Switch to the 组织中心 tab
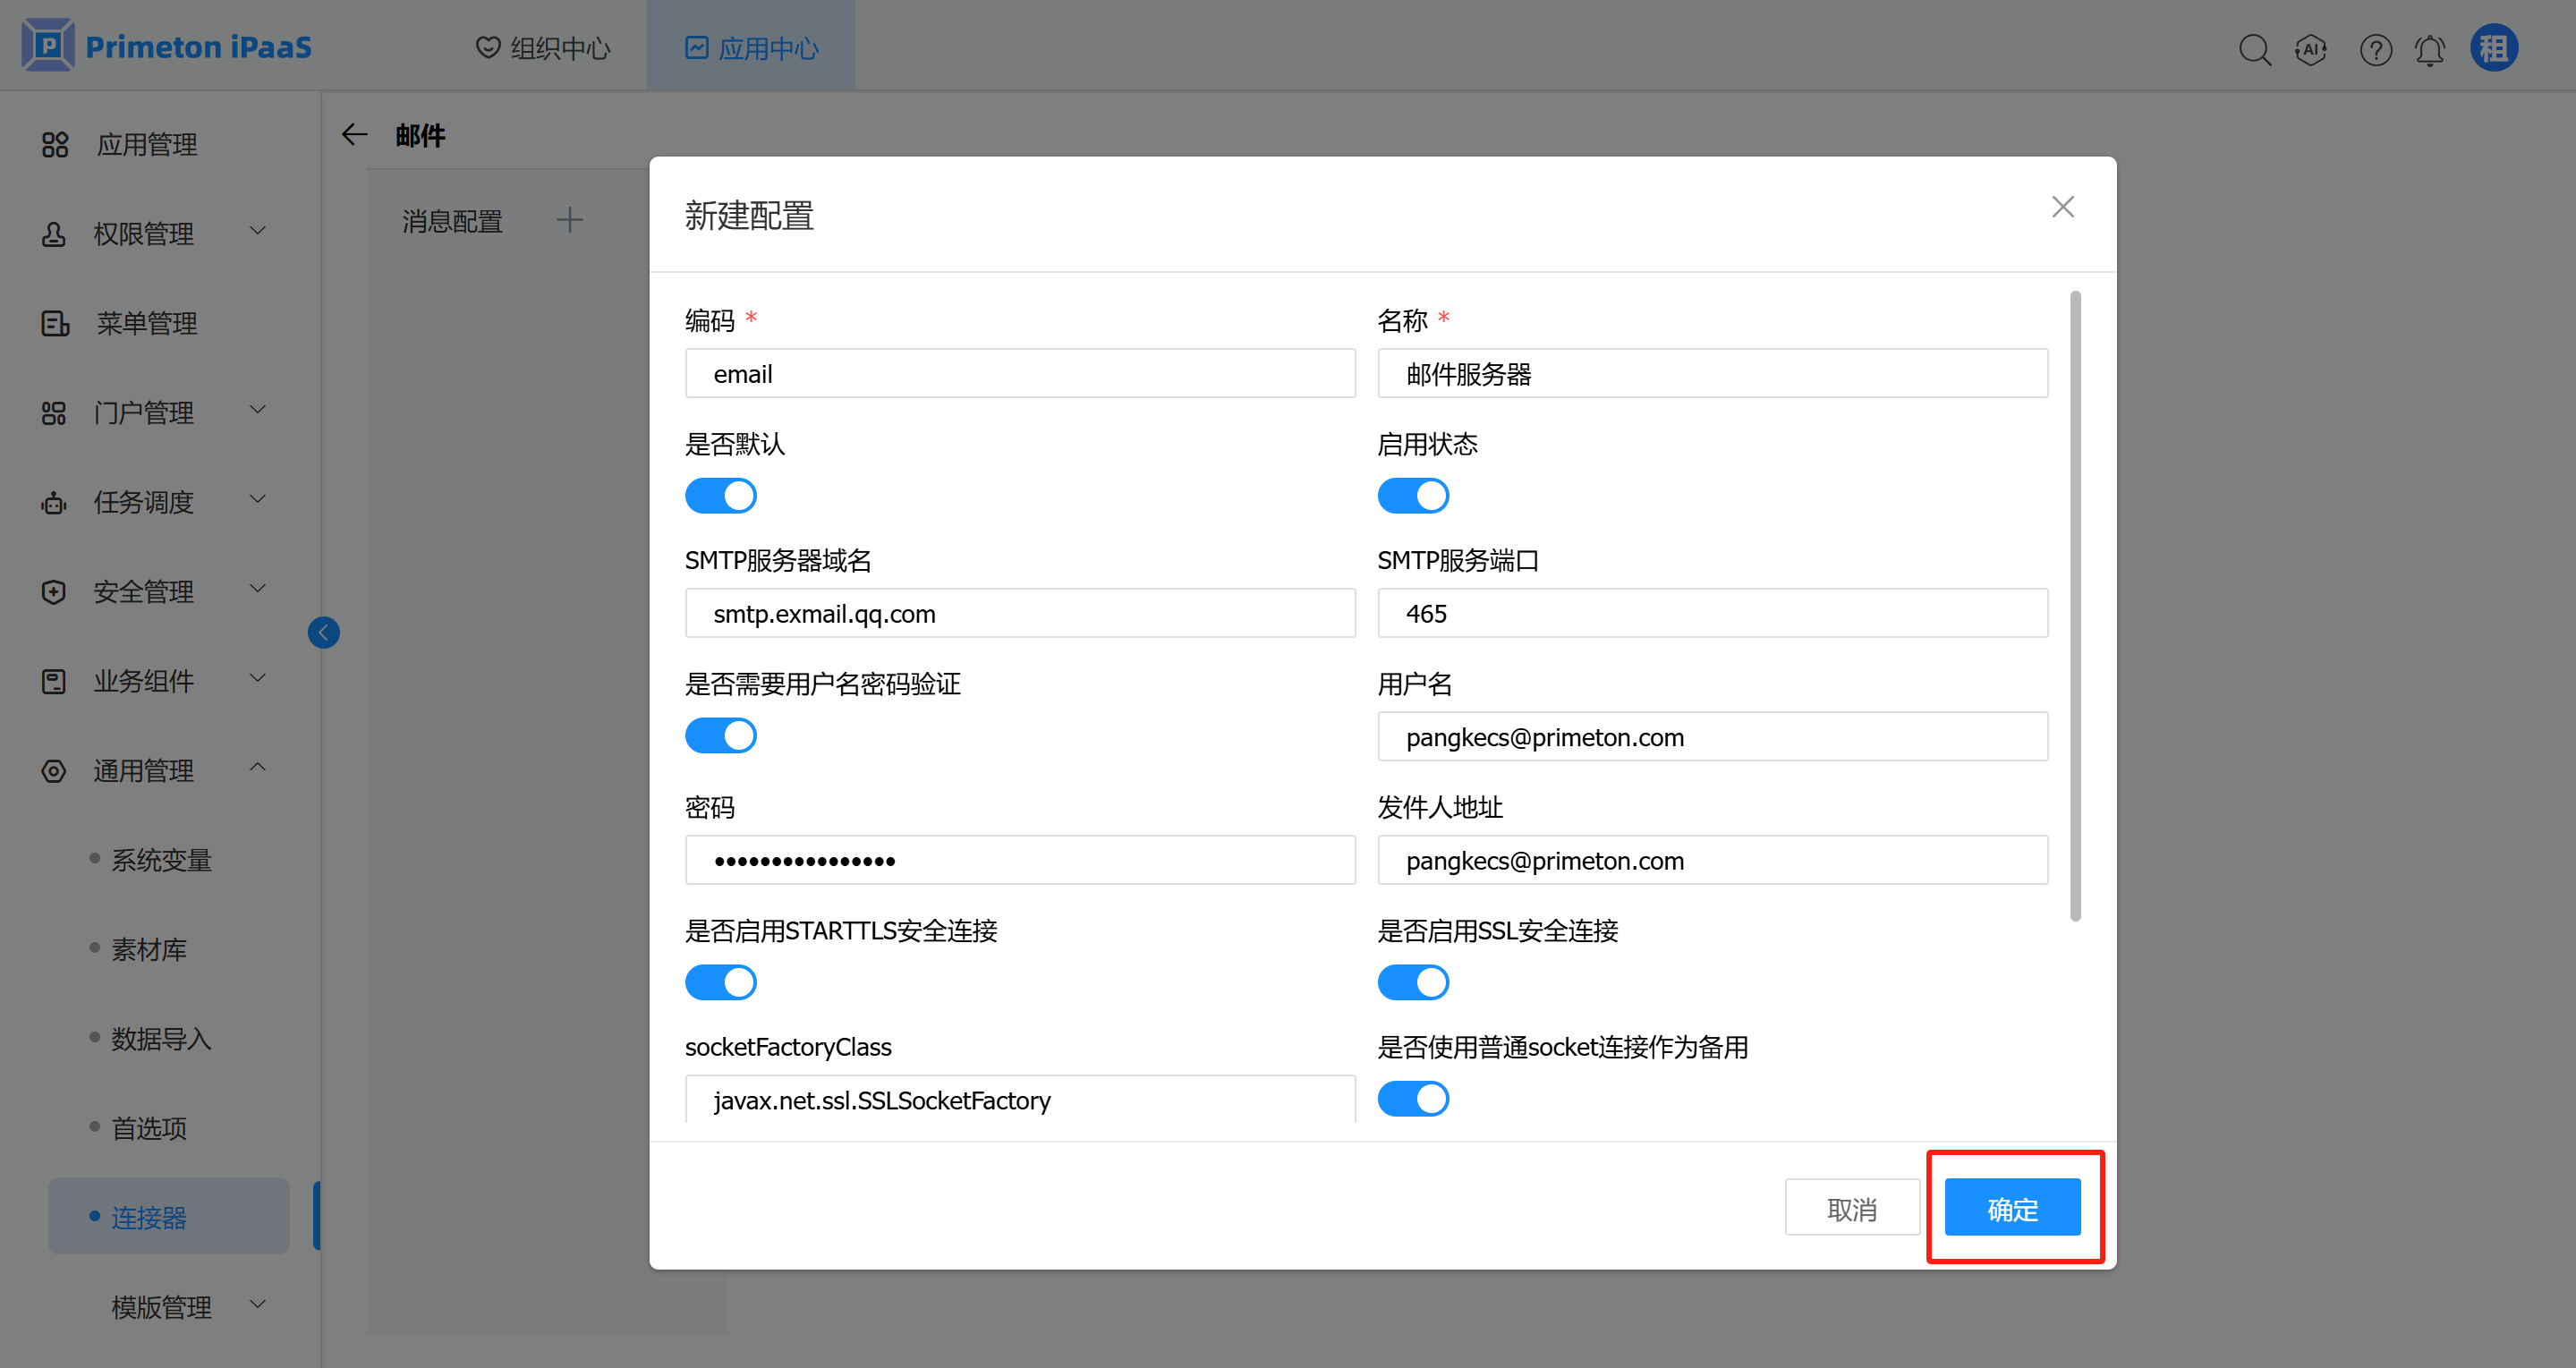The image size is (2576, 1368). click(543, 48)
